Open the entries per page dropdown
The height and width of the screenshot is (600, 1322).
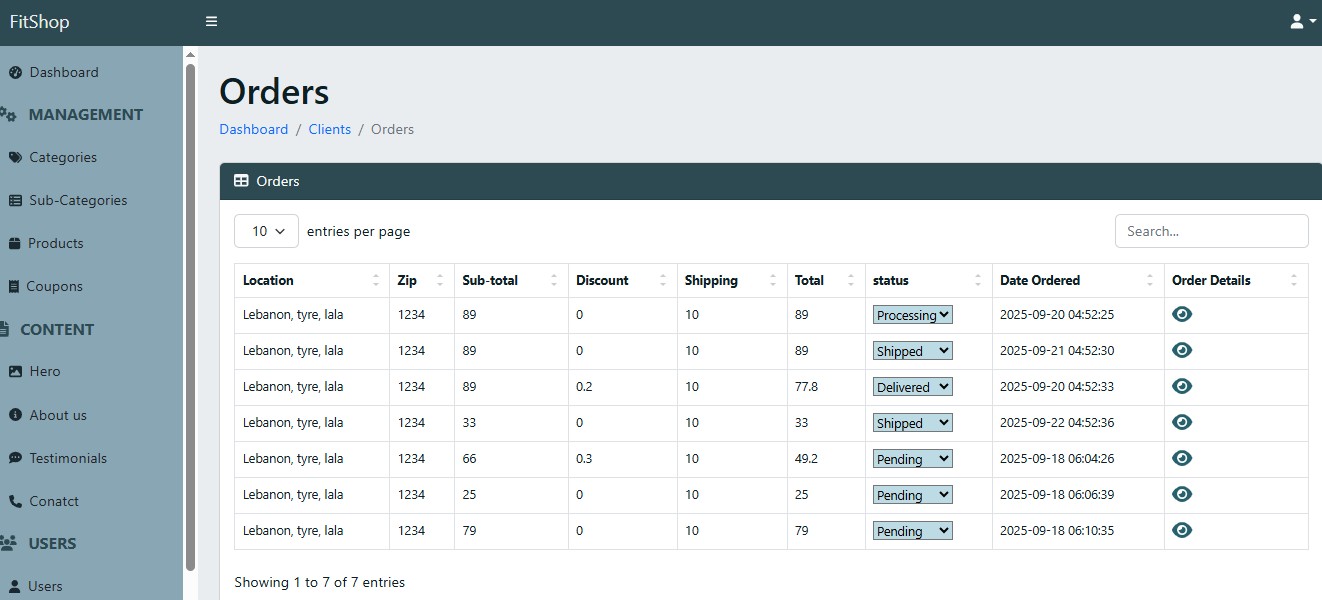click(266, 231)
